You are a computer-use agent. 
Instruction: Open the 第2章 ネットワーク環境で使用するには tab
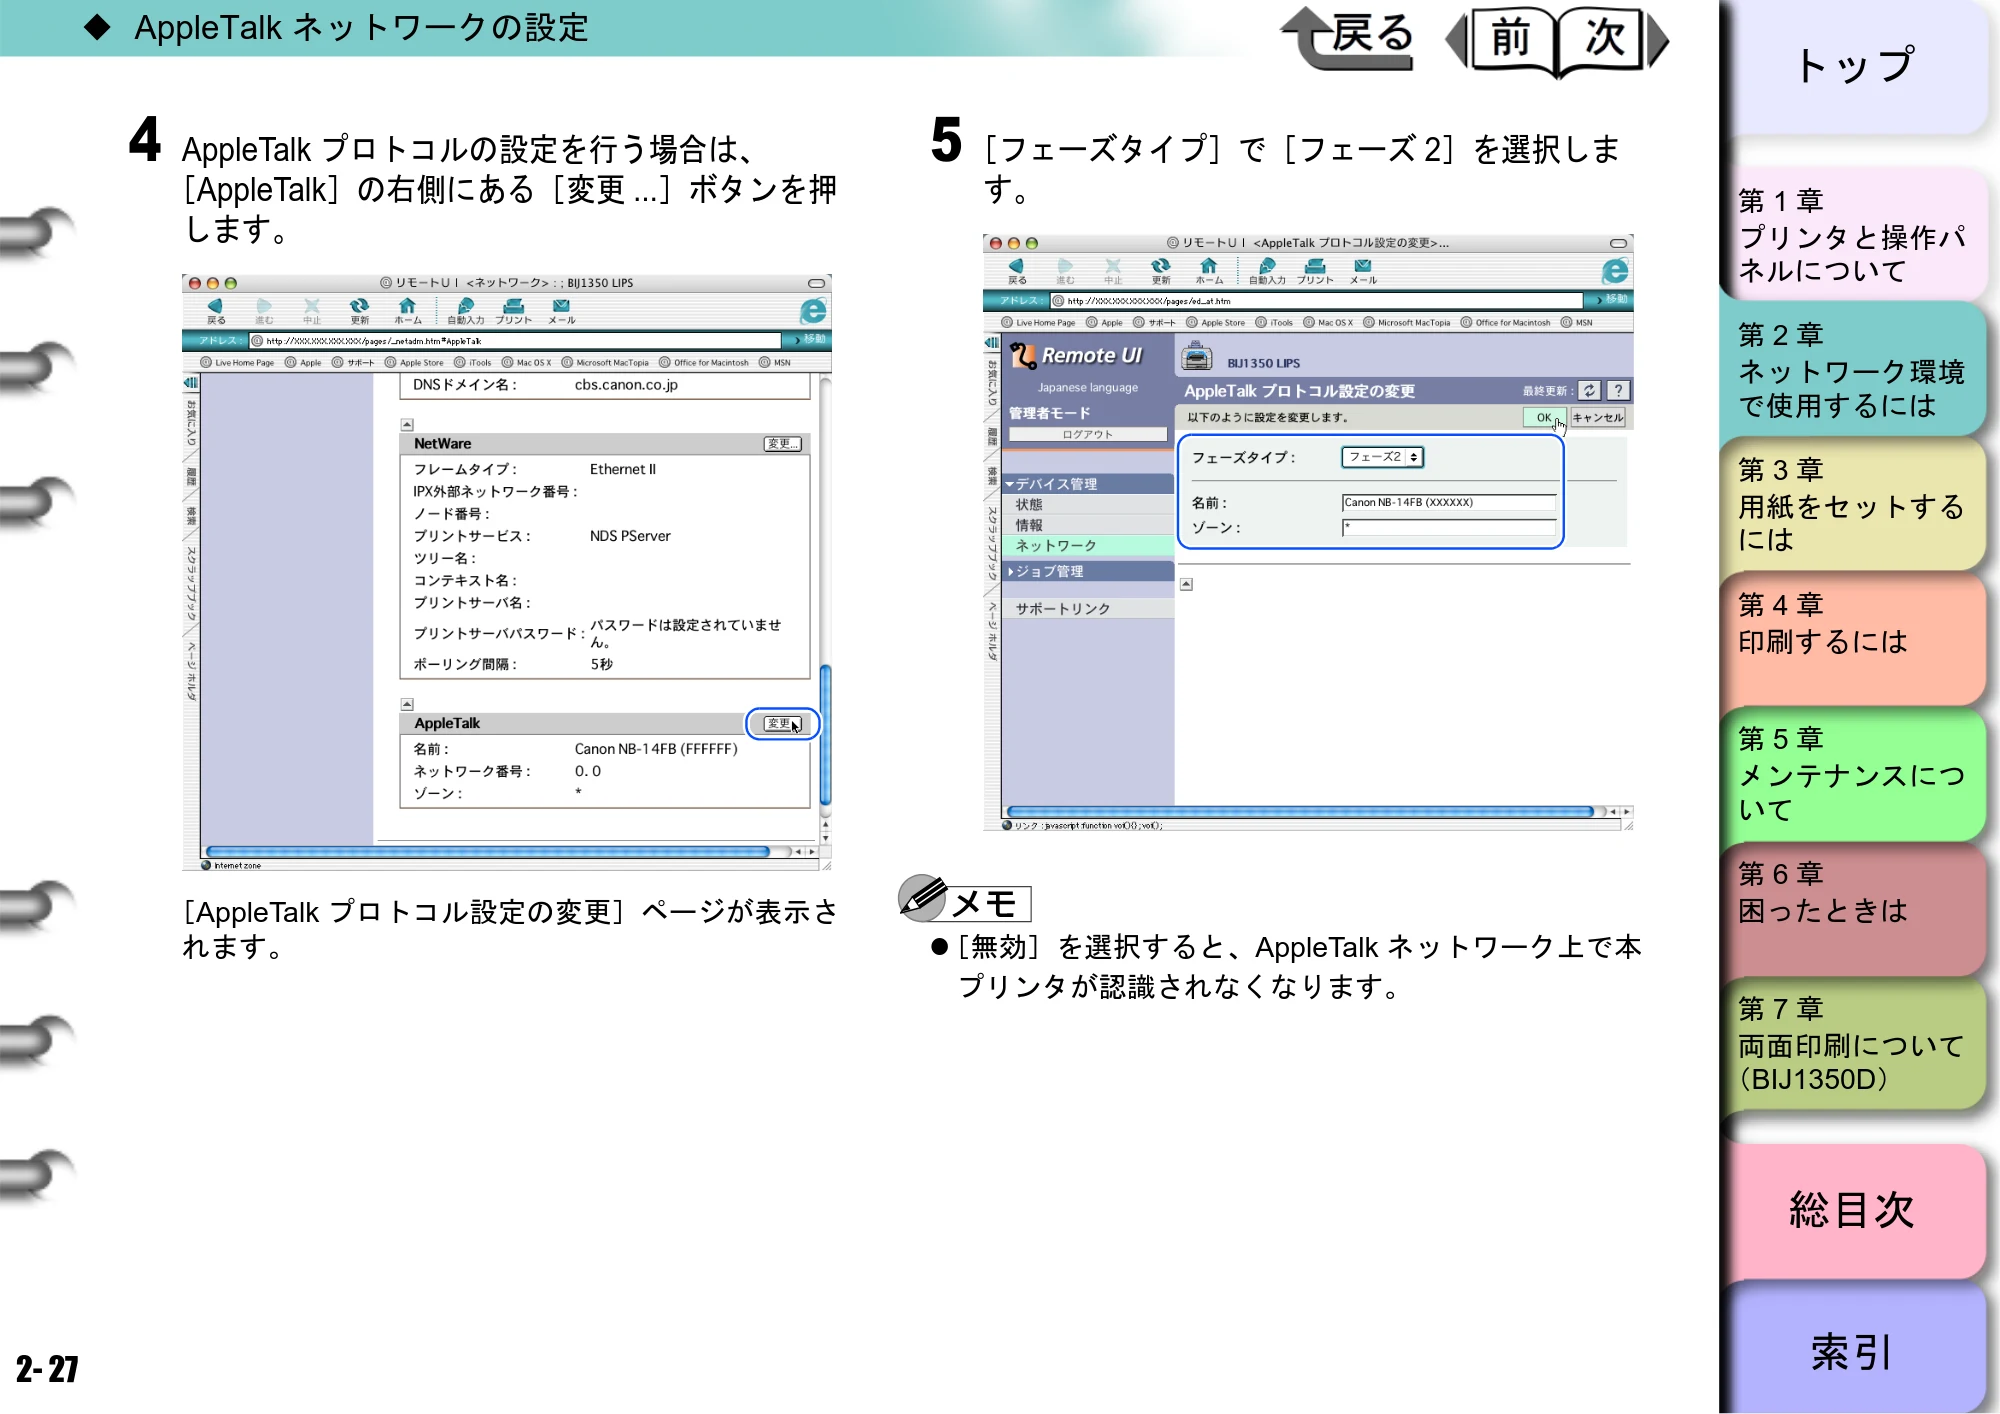1852,370
